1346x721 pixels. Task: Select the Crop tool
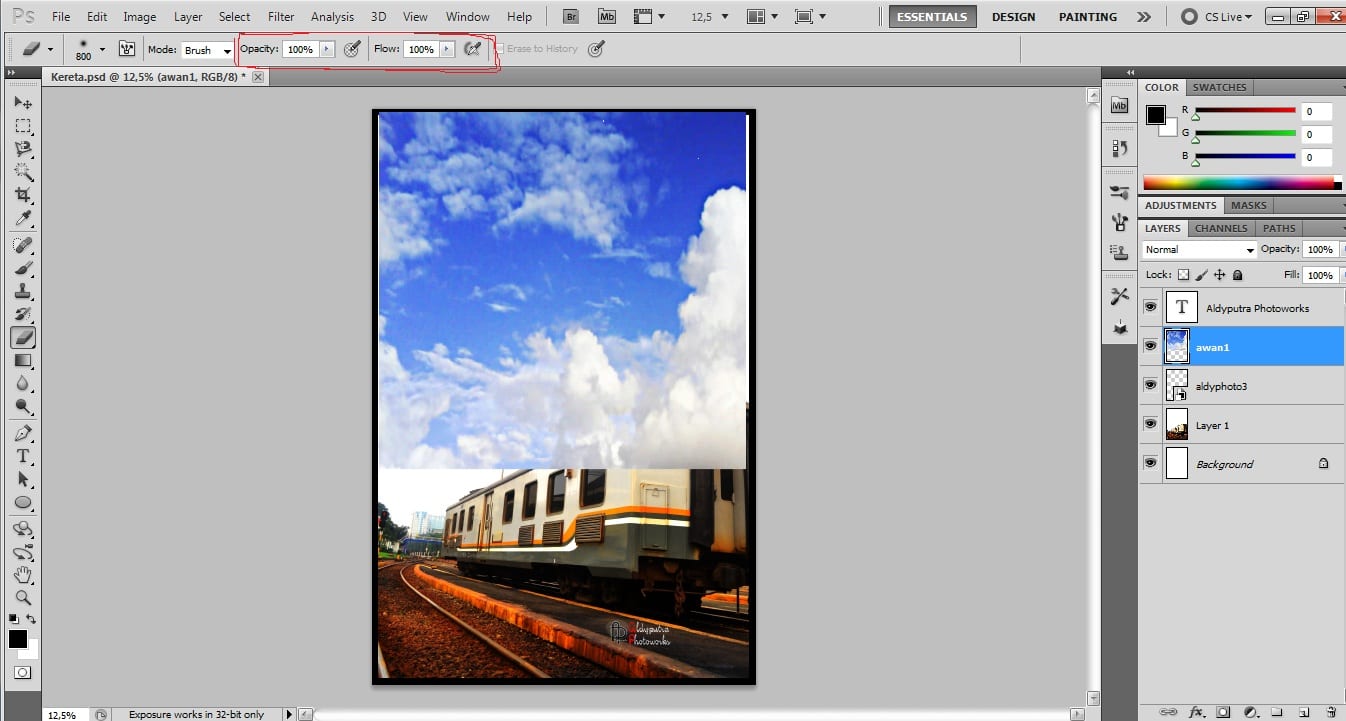click(x=22, y=195)
